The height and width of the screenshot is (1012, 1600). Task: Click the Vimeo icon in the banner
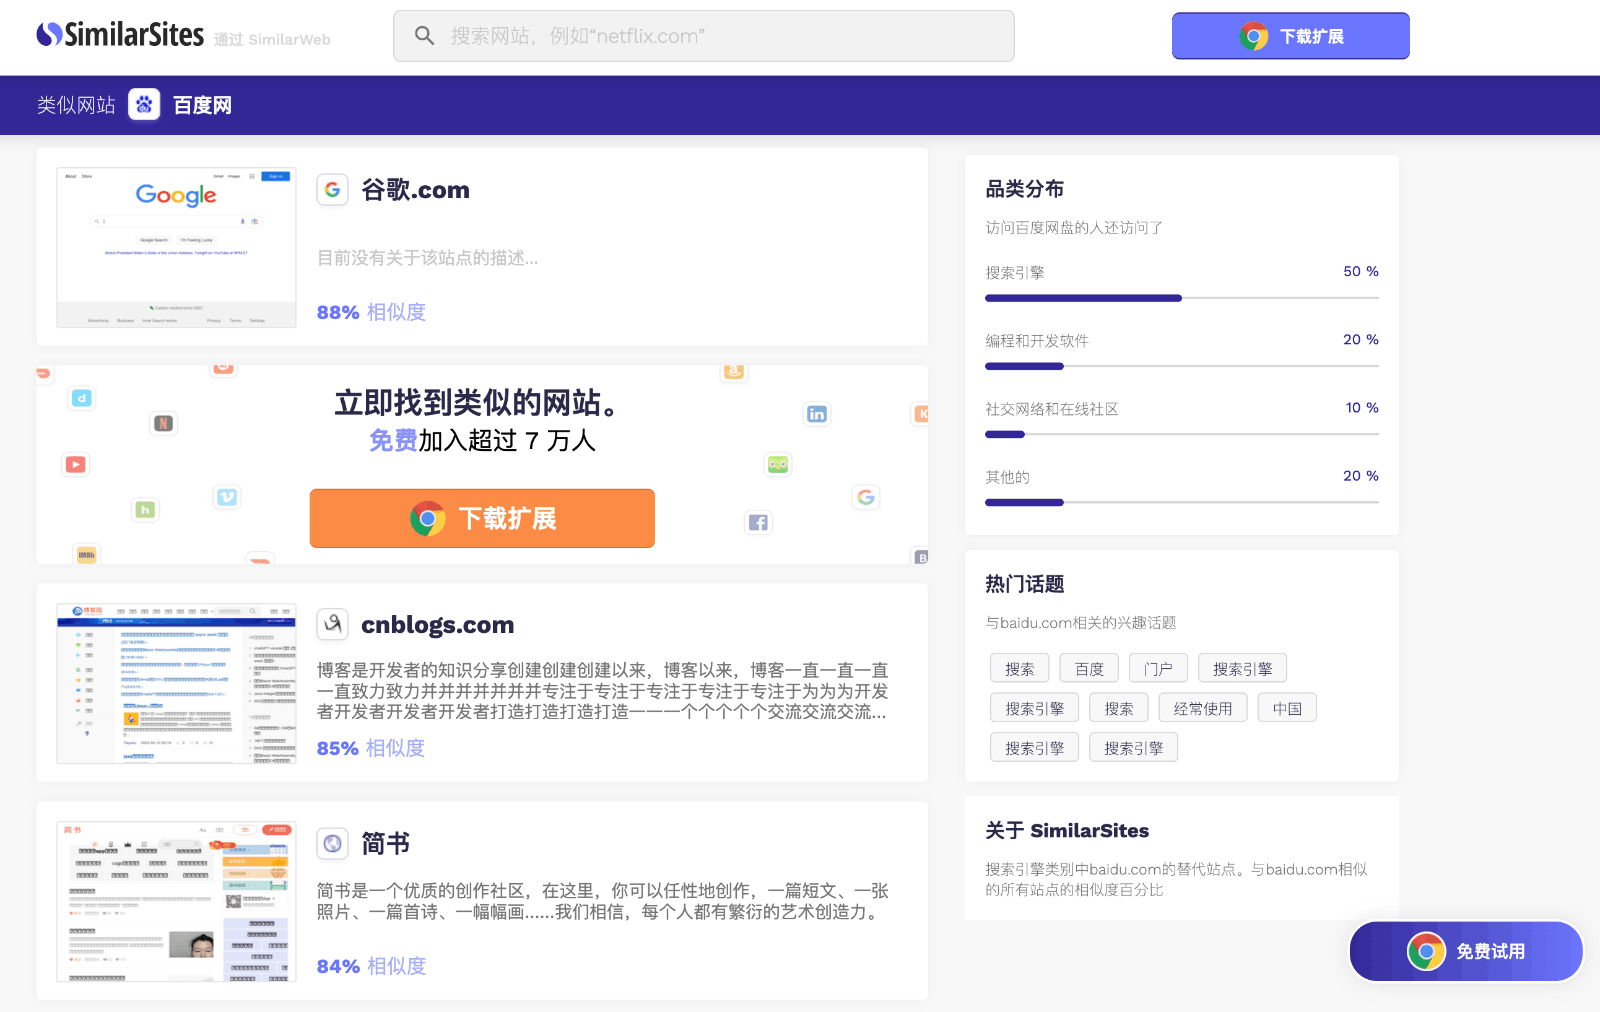coord(227,497)
